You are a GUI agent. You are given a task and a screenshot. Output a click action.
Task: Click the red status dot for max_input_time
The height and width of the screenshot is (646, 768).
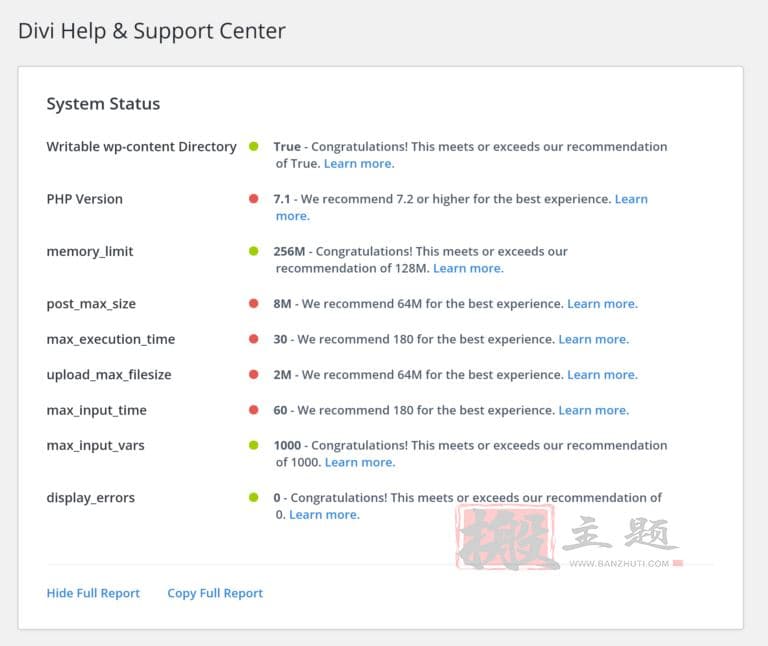pyautogui.click(x=253, y=409)
